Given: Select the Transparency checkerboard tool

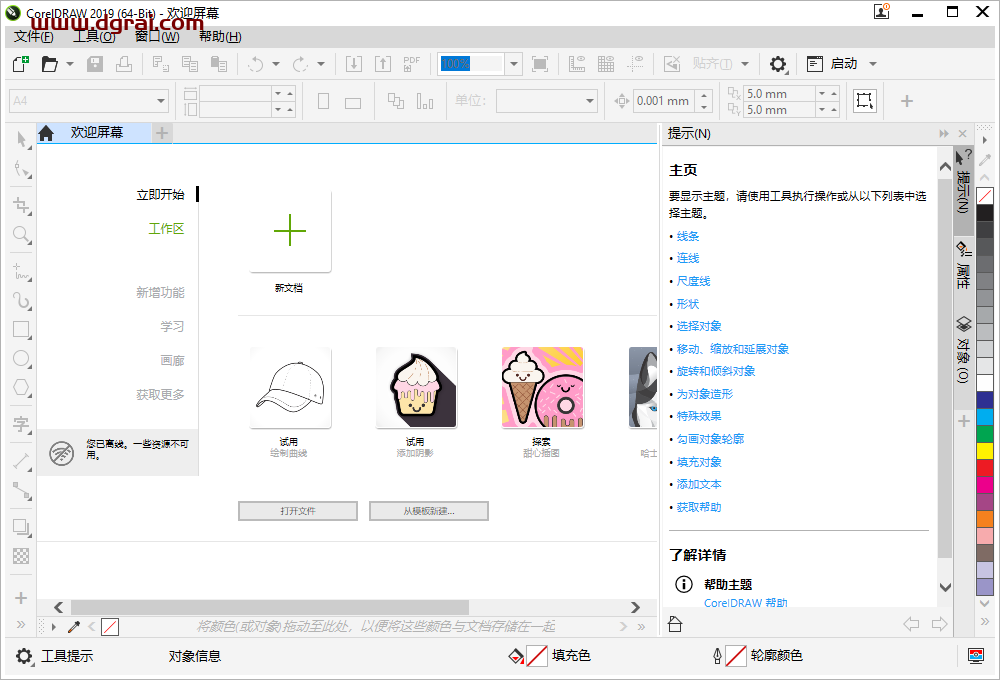Looking at the screenshot, I should tap(21, 556).
